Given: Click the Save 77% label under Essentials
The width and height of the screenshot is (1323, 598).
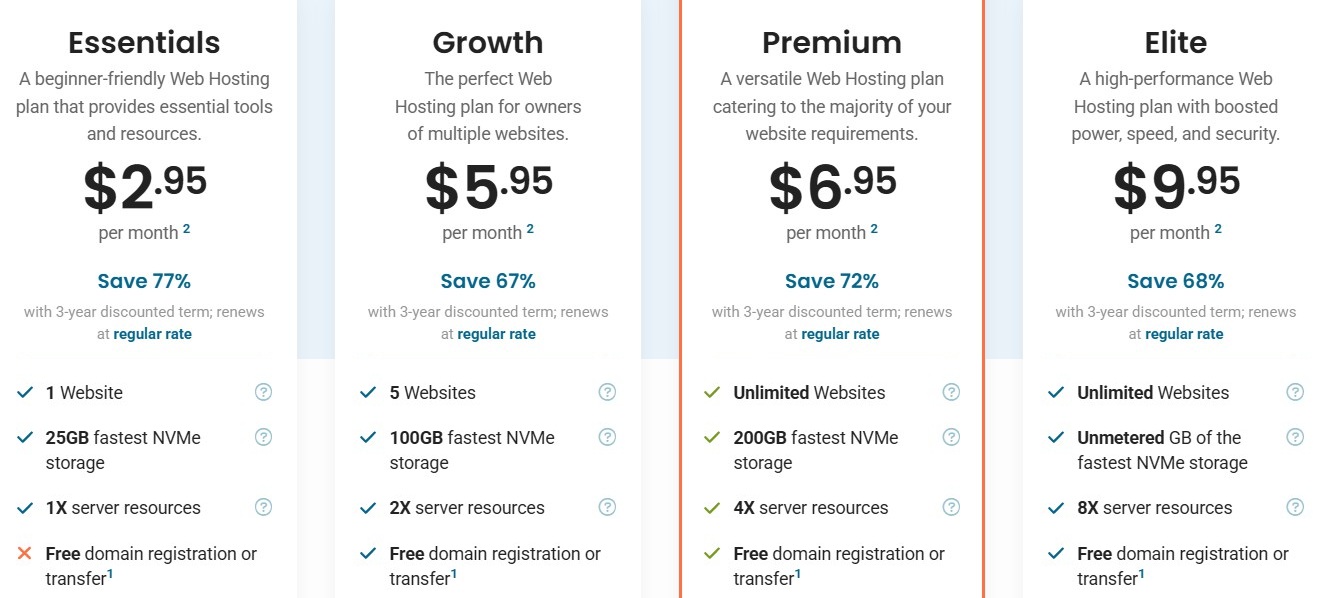Looking at the screenshot, I should [144, 281].
